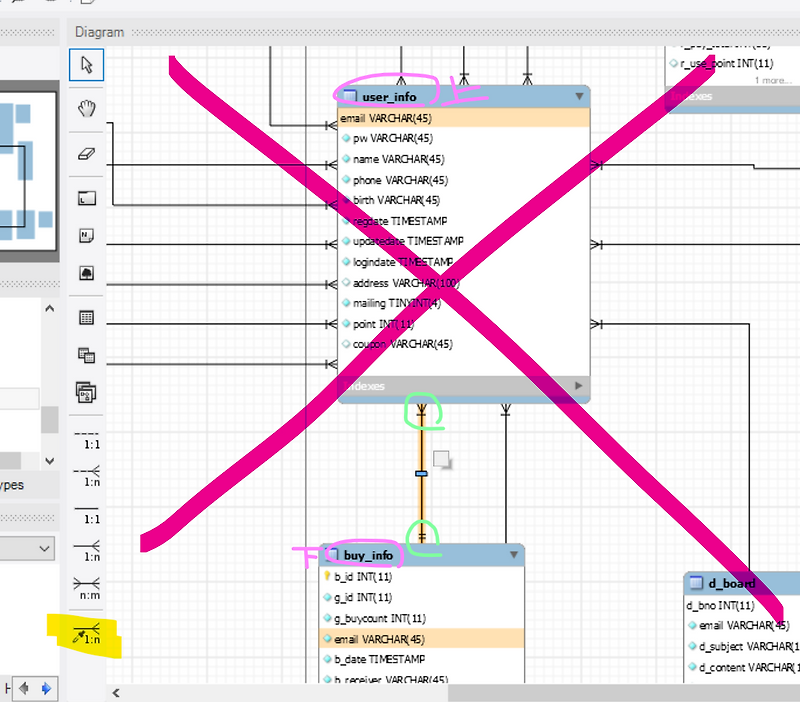Select the standard mouse pointer tool
The height and width of the screenshot is (702, 800).
(x=86, y=65)
